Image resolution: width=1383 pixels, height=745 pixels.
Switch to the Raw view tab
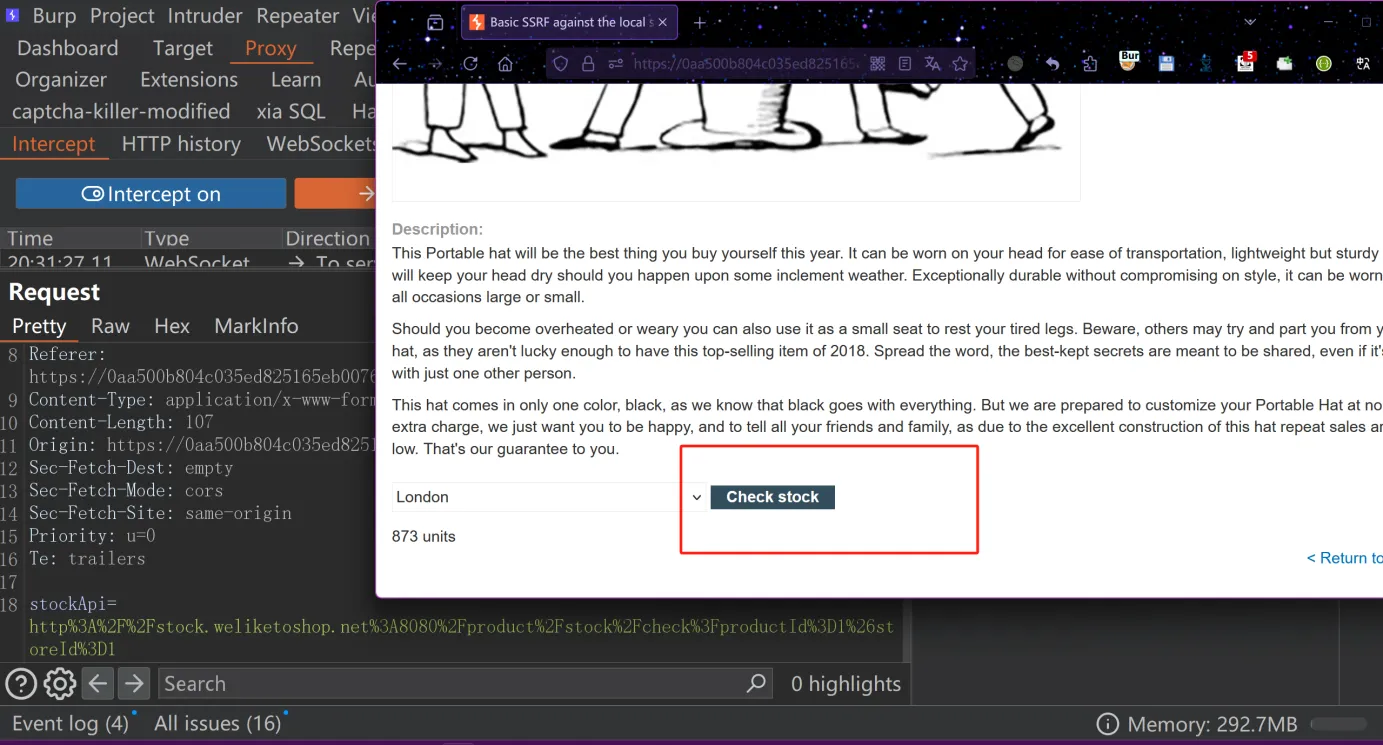click(x=110, y=326)
